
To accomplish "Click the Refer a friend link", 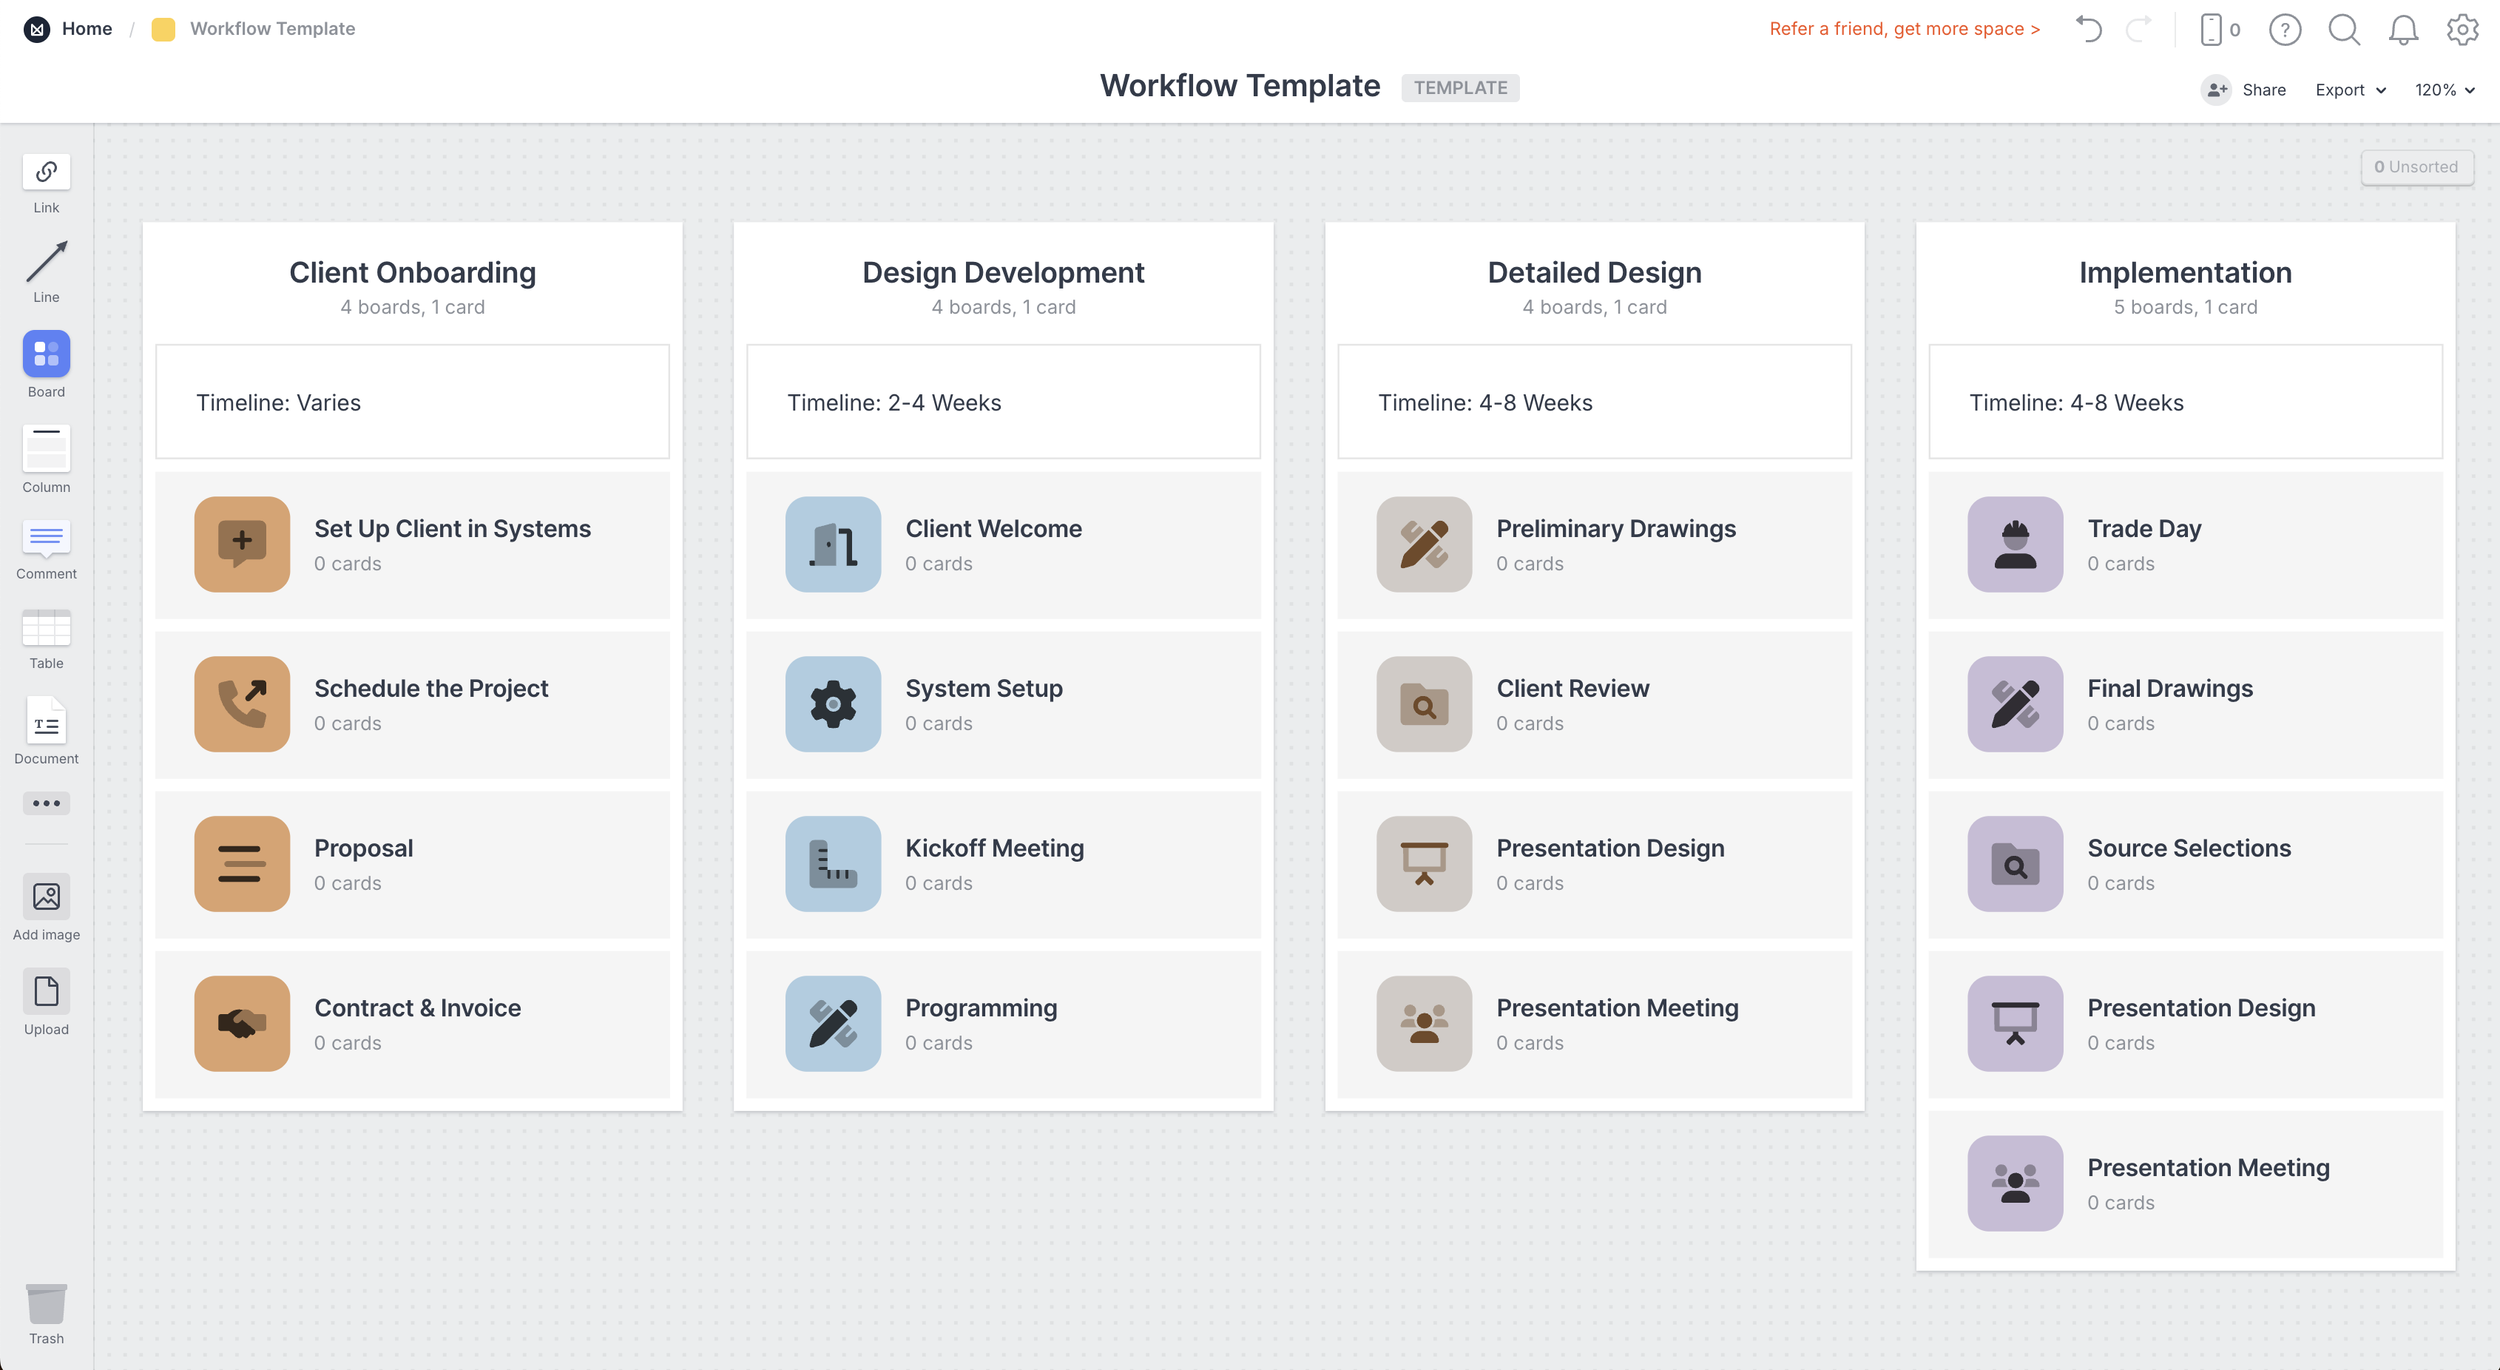I will (x=1904, y=28).
